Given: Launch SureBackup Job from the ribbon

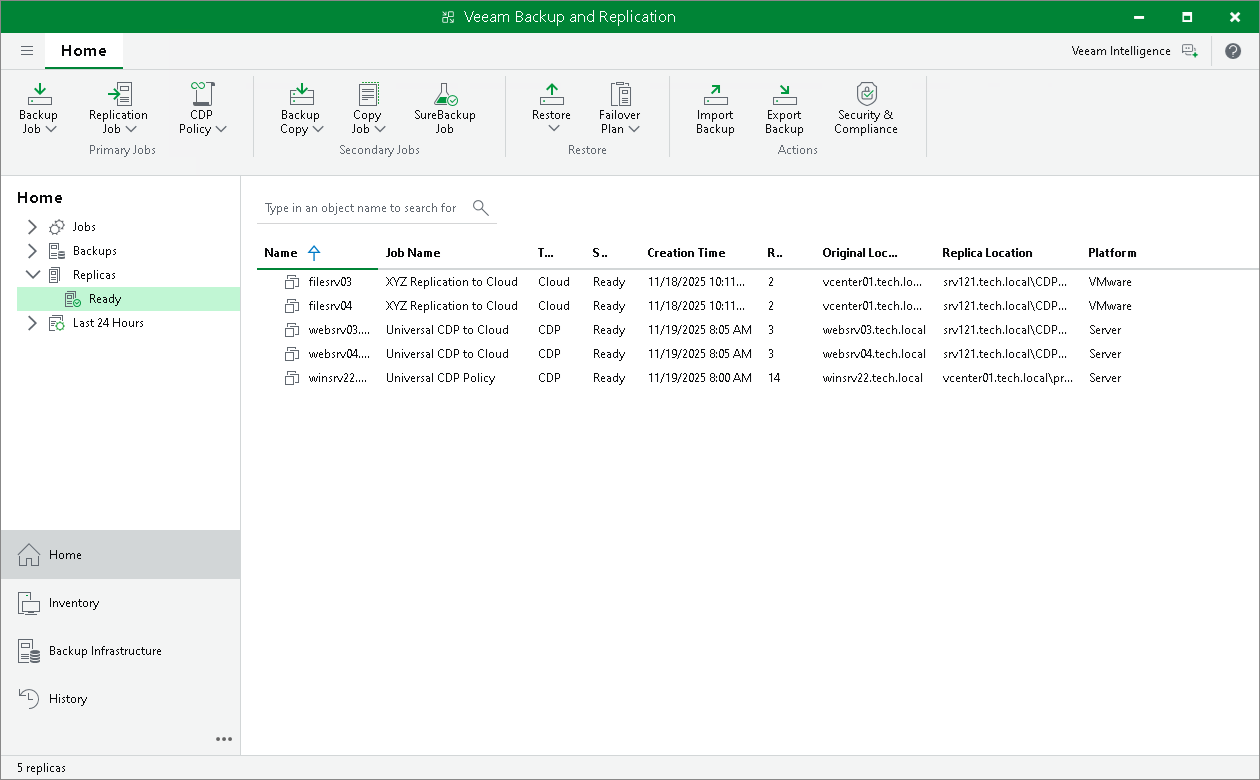Looking at the screenshot, I should 444,96.
